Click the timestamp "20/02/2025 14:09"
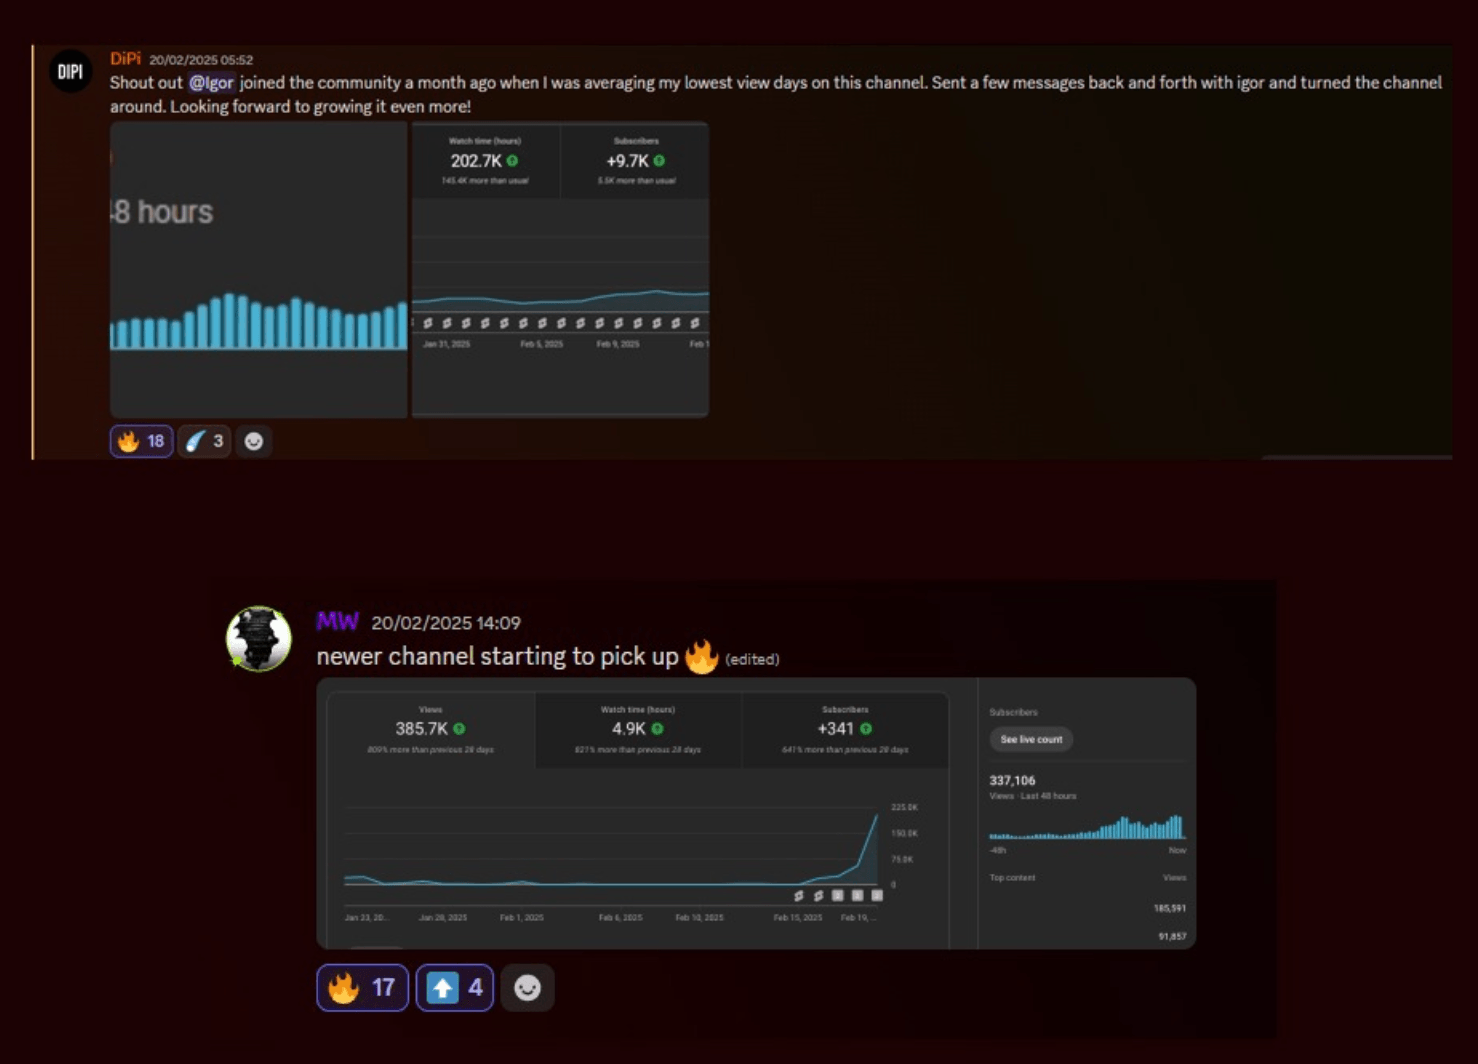Screen dimensions: 1478x1064 446,623
